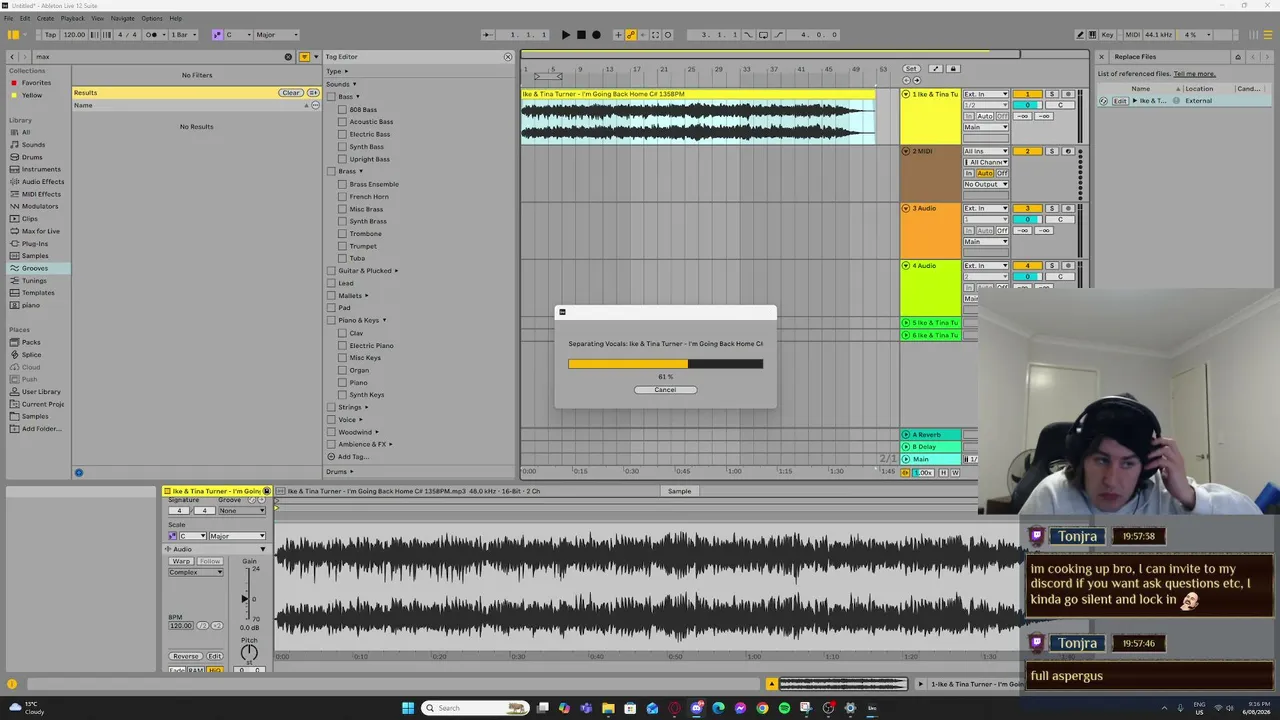Open Windows Start menu
The image size is (1280, 720).
408,708
